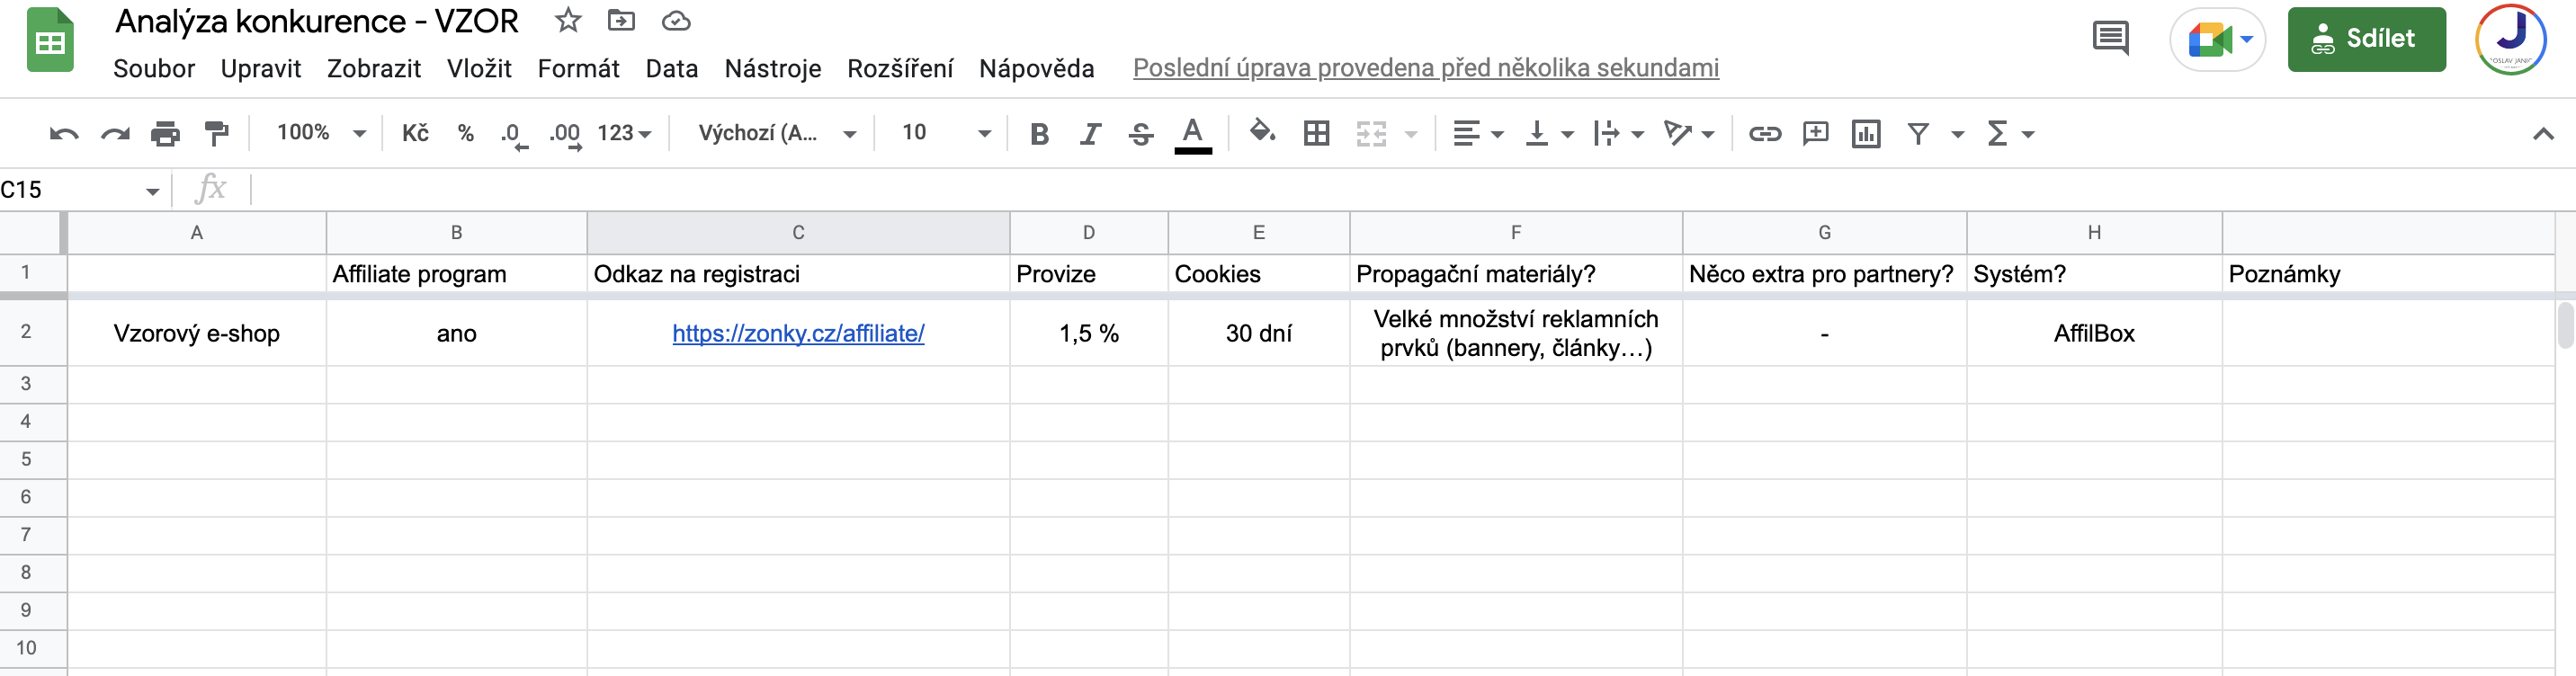
Task: Open text rotation dropdown
Action: tap(1688, 133)
